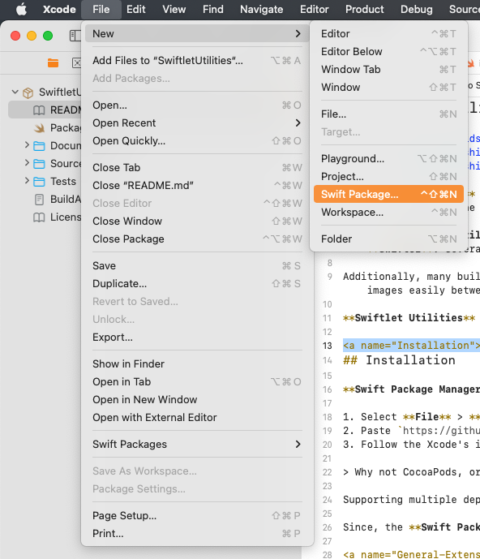Viewport: 480px width, 559px height.
Task: Open the source control navigator icon
Action: pos(76,63)
